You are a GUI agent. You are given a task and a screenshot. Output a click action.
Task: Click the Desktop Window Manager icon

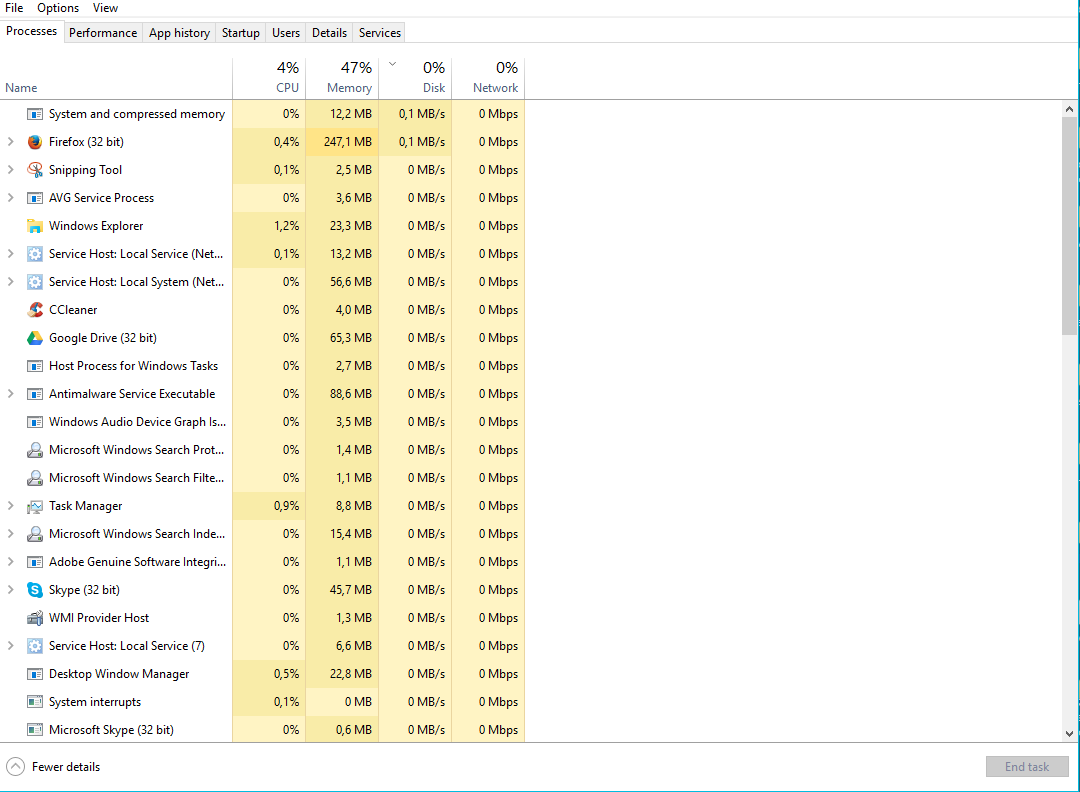[x=34, y=674]
